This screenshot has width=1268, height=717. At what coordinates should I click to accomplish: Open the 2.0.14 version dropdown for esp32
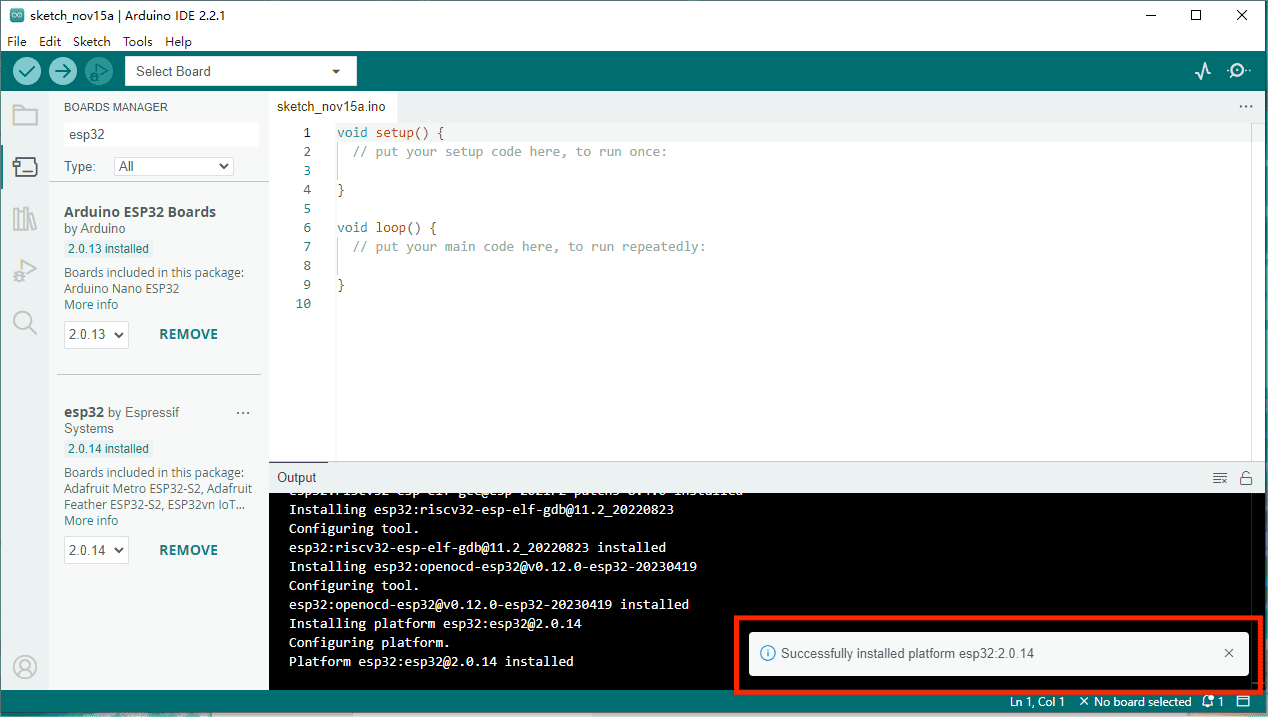click(95, 549)
